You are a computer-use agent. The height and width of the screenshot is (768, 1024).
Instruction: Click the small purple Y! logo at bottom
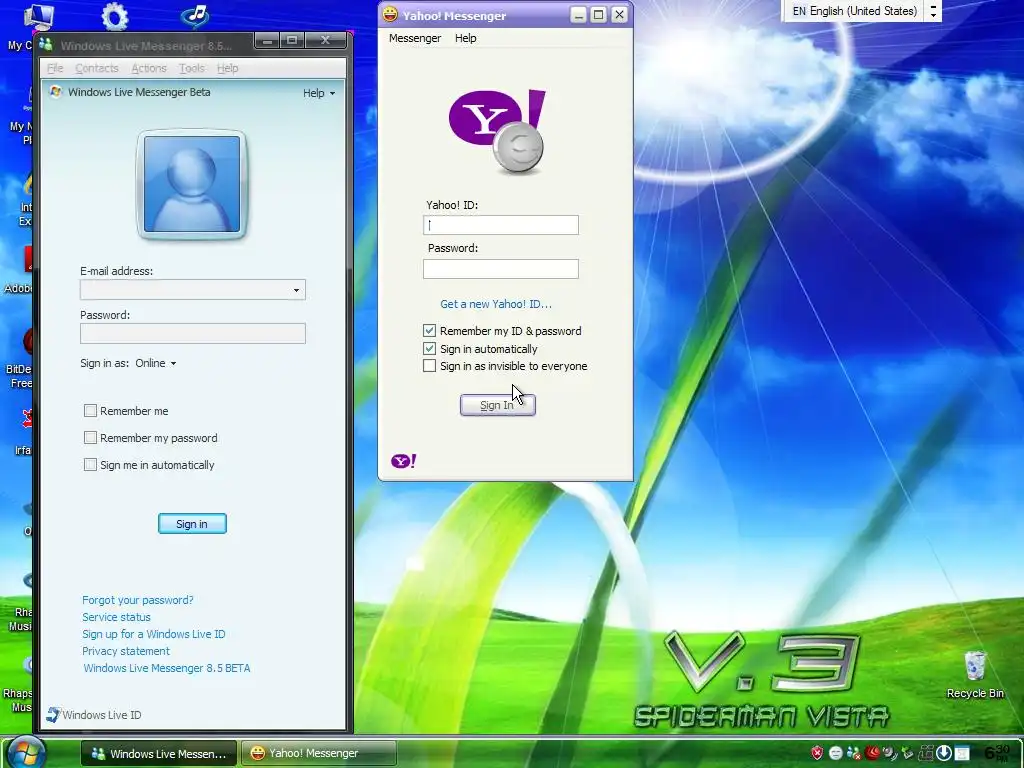[404, 461]
